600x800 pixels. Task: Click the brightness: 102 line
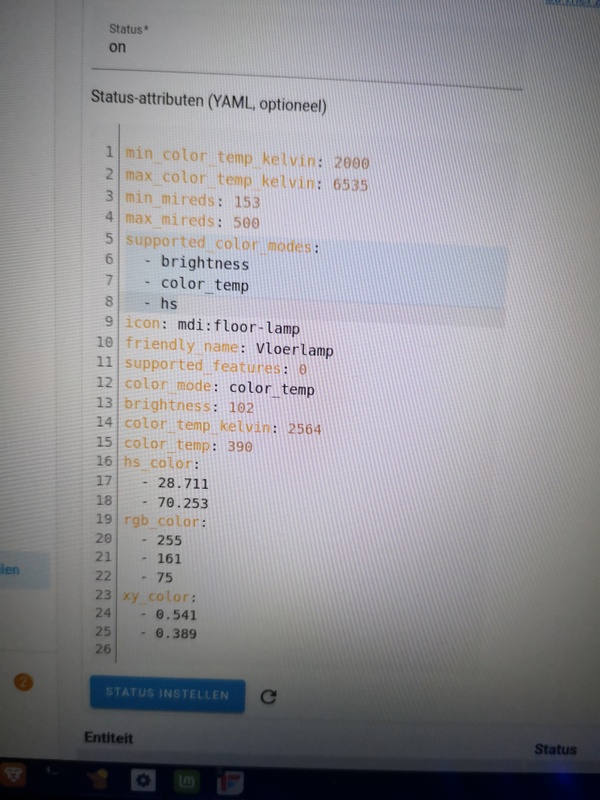pyautogui.click(x=189, y=406)
